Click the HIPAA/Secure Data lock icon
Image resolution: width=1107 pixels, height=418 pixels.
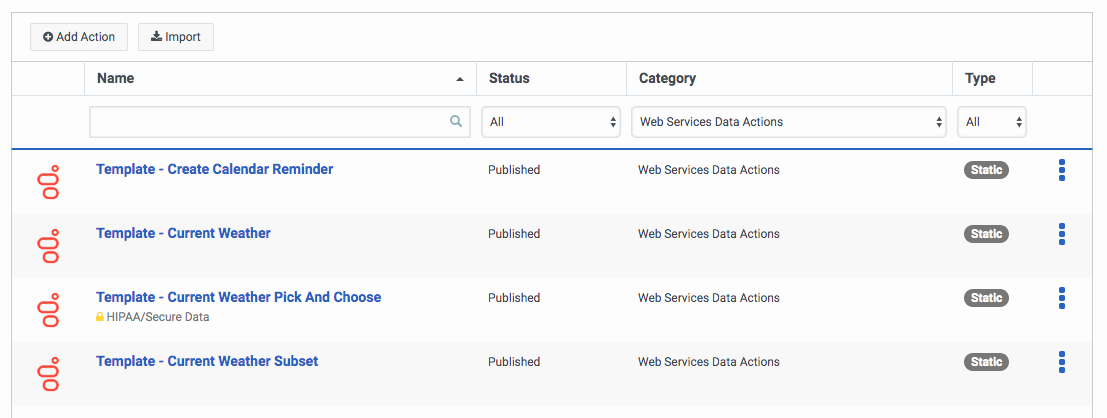pyautogui.click(x=100, y=317)
